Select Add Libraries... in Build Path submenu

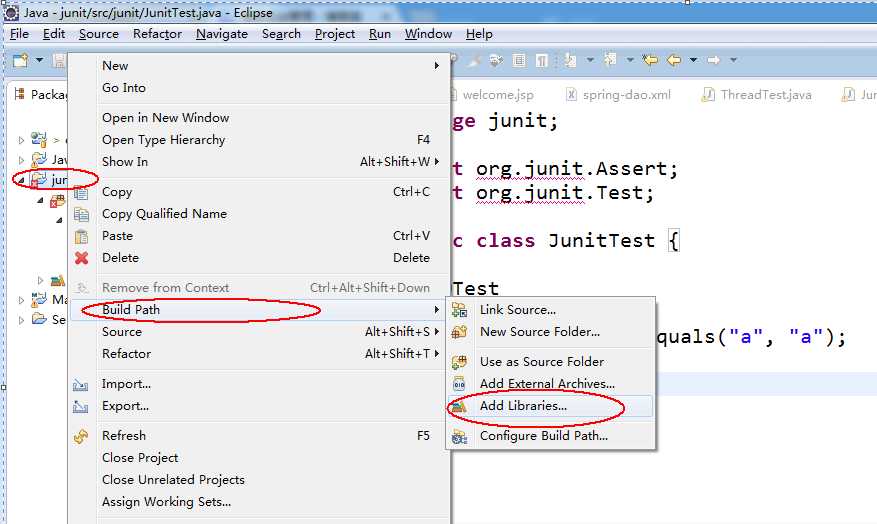[550, 406]
